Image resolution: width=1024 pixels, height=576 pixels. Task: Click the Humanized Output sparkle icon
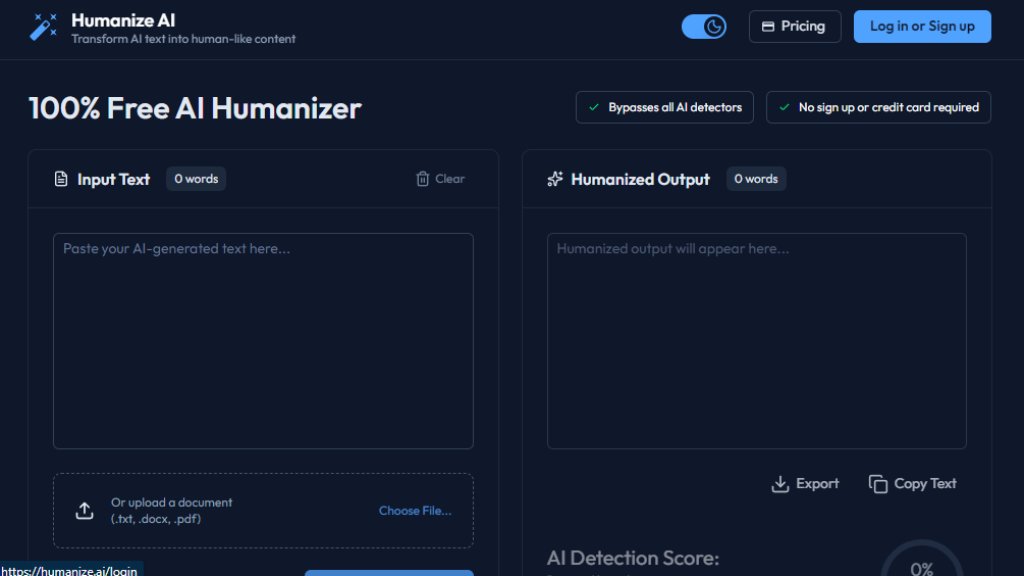[555, 179]
